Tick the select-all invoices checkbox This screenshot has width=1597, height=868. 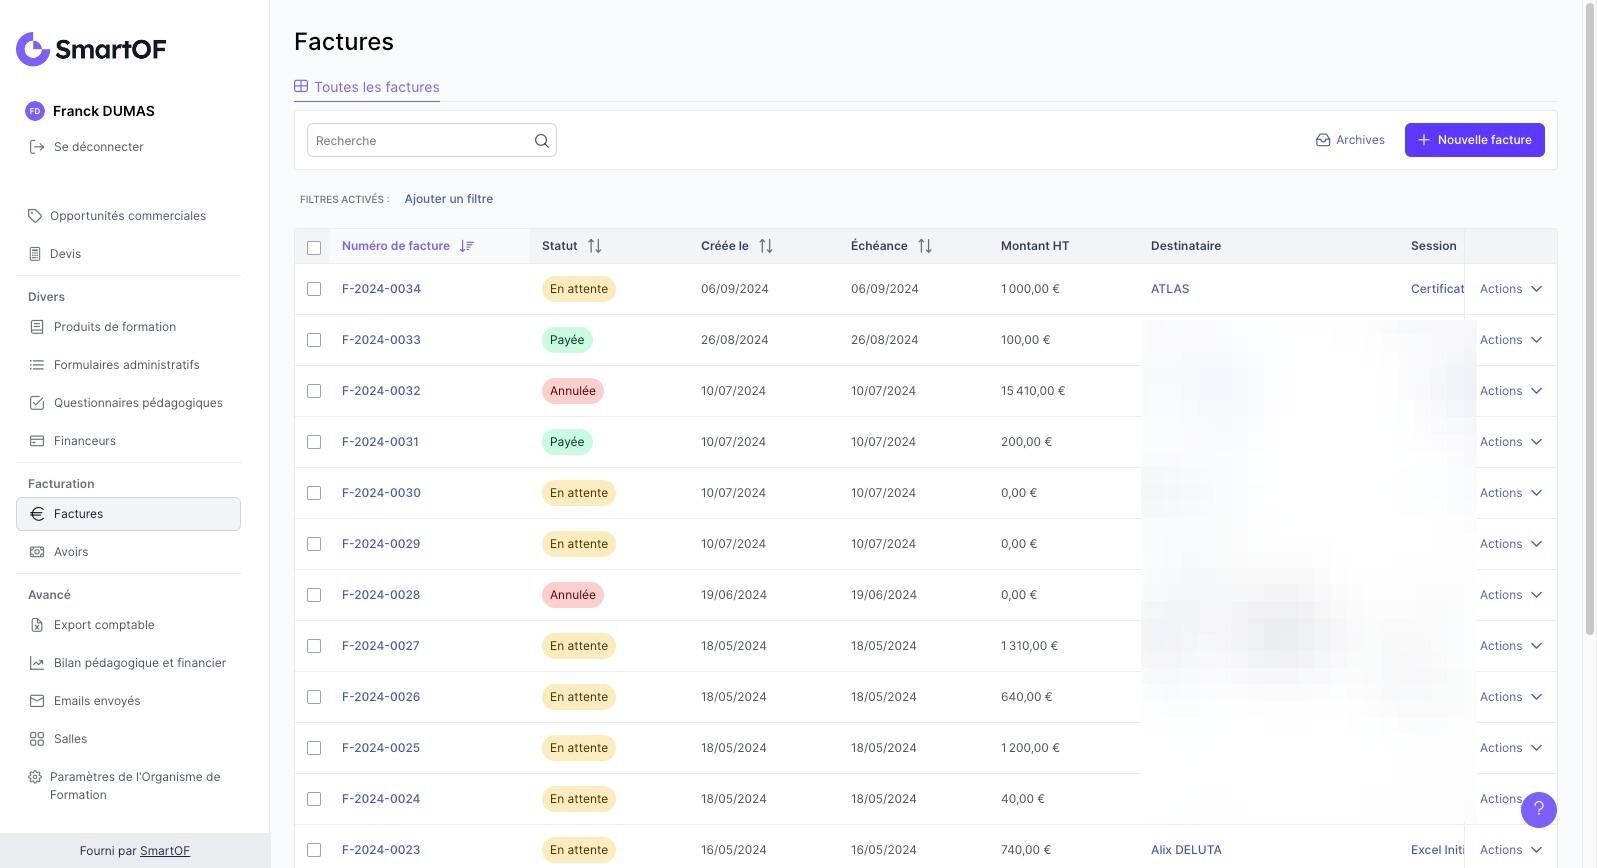tap(314, 247)
